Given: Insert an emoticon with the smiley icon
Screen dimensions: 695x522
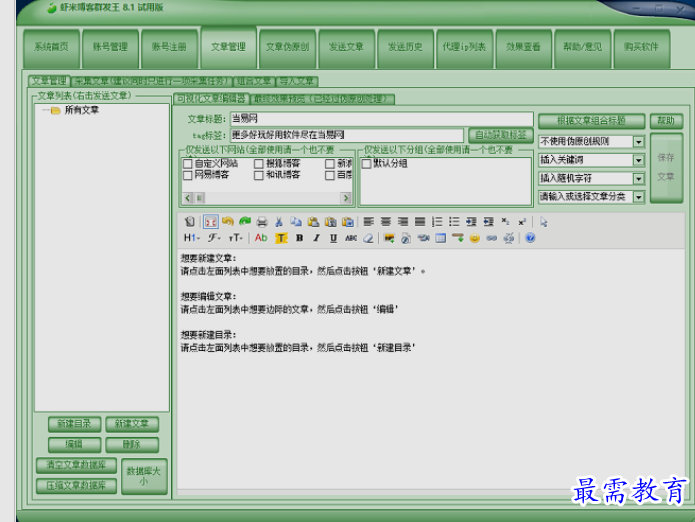Looking at the screenshot, I should tap(475, 238).
